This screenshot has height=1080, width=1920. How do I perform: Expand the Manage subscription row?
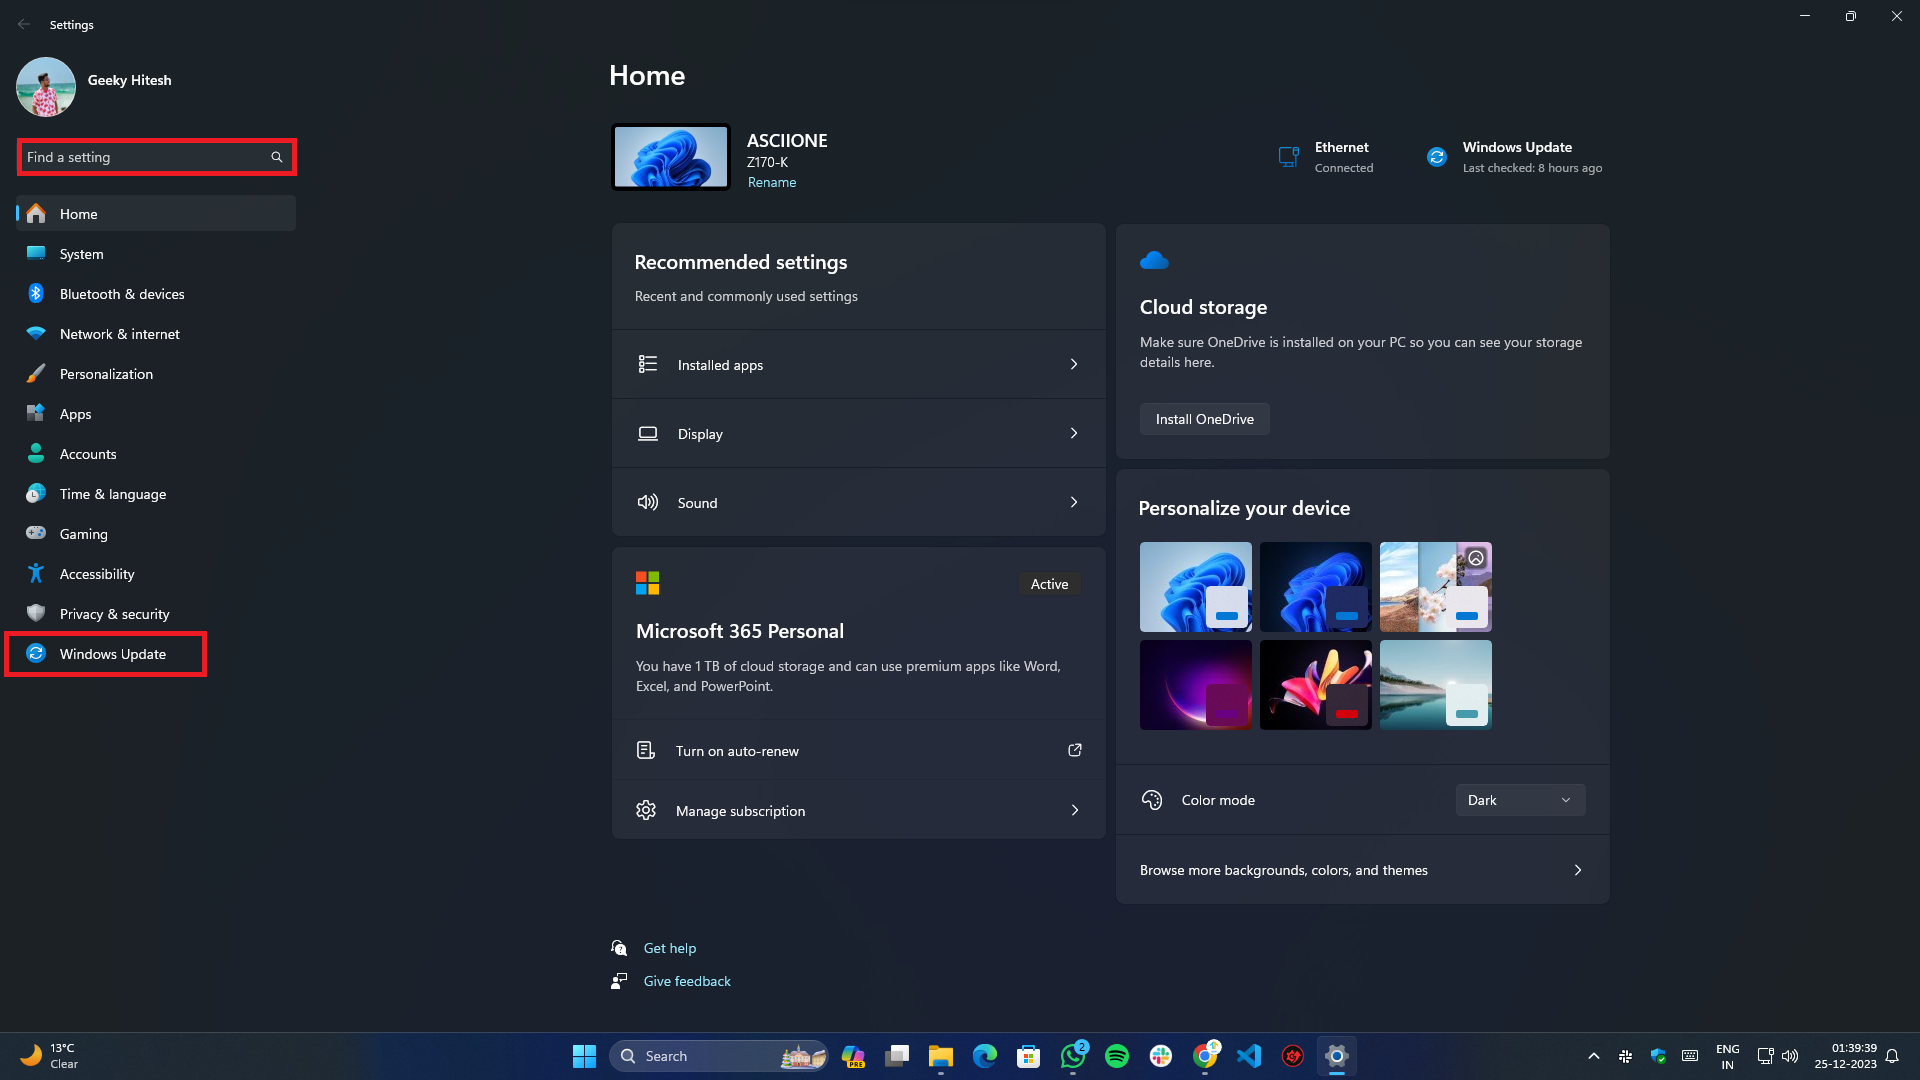point(858,811)
